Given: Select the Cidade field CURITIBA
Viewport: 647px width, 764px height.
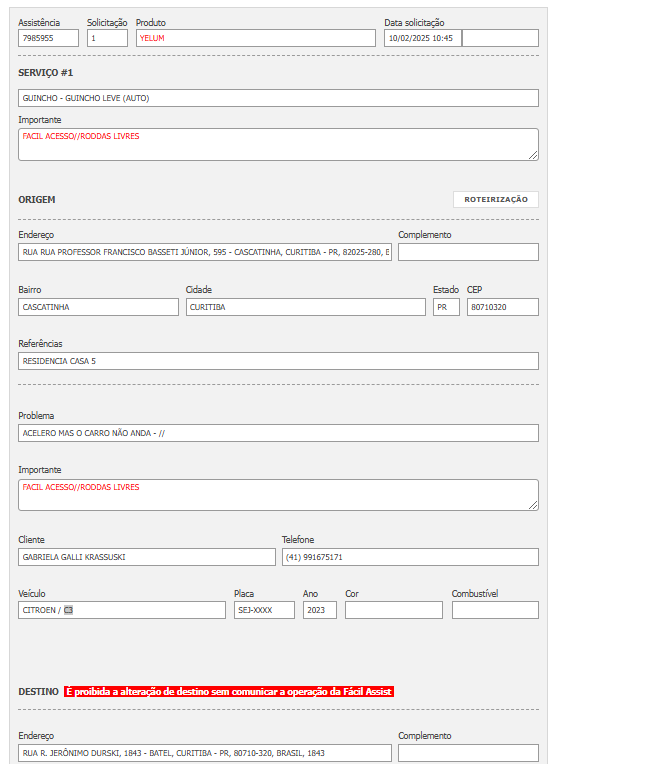Looking at the screenshot, I should 305,307.
